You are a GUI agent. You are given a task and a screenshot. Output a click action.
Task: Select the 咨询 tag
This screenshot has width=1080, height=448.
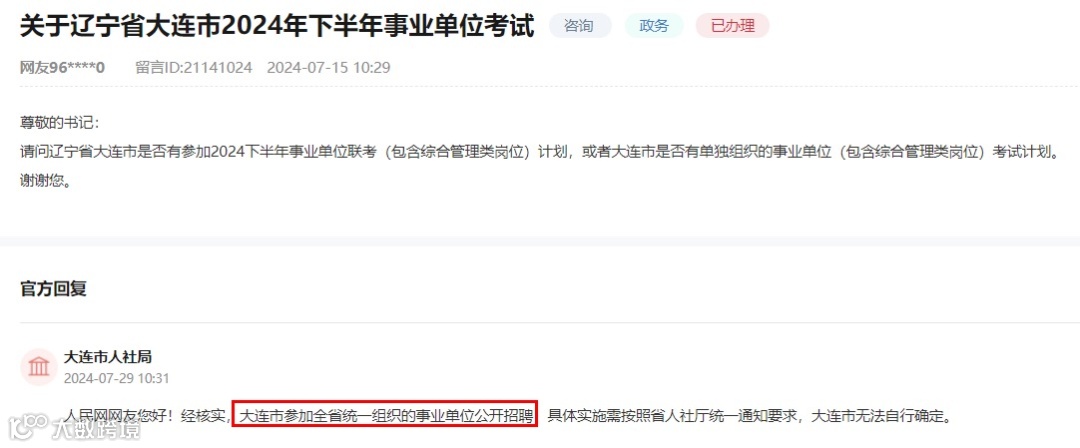pyautogui.click(x=579, y=26)
